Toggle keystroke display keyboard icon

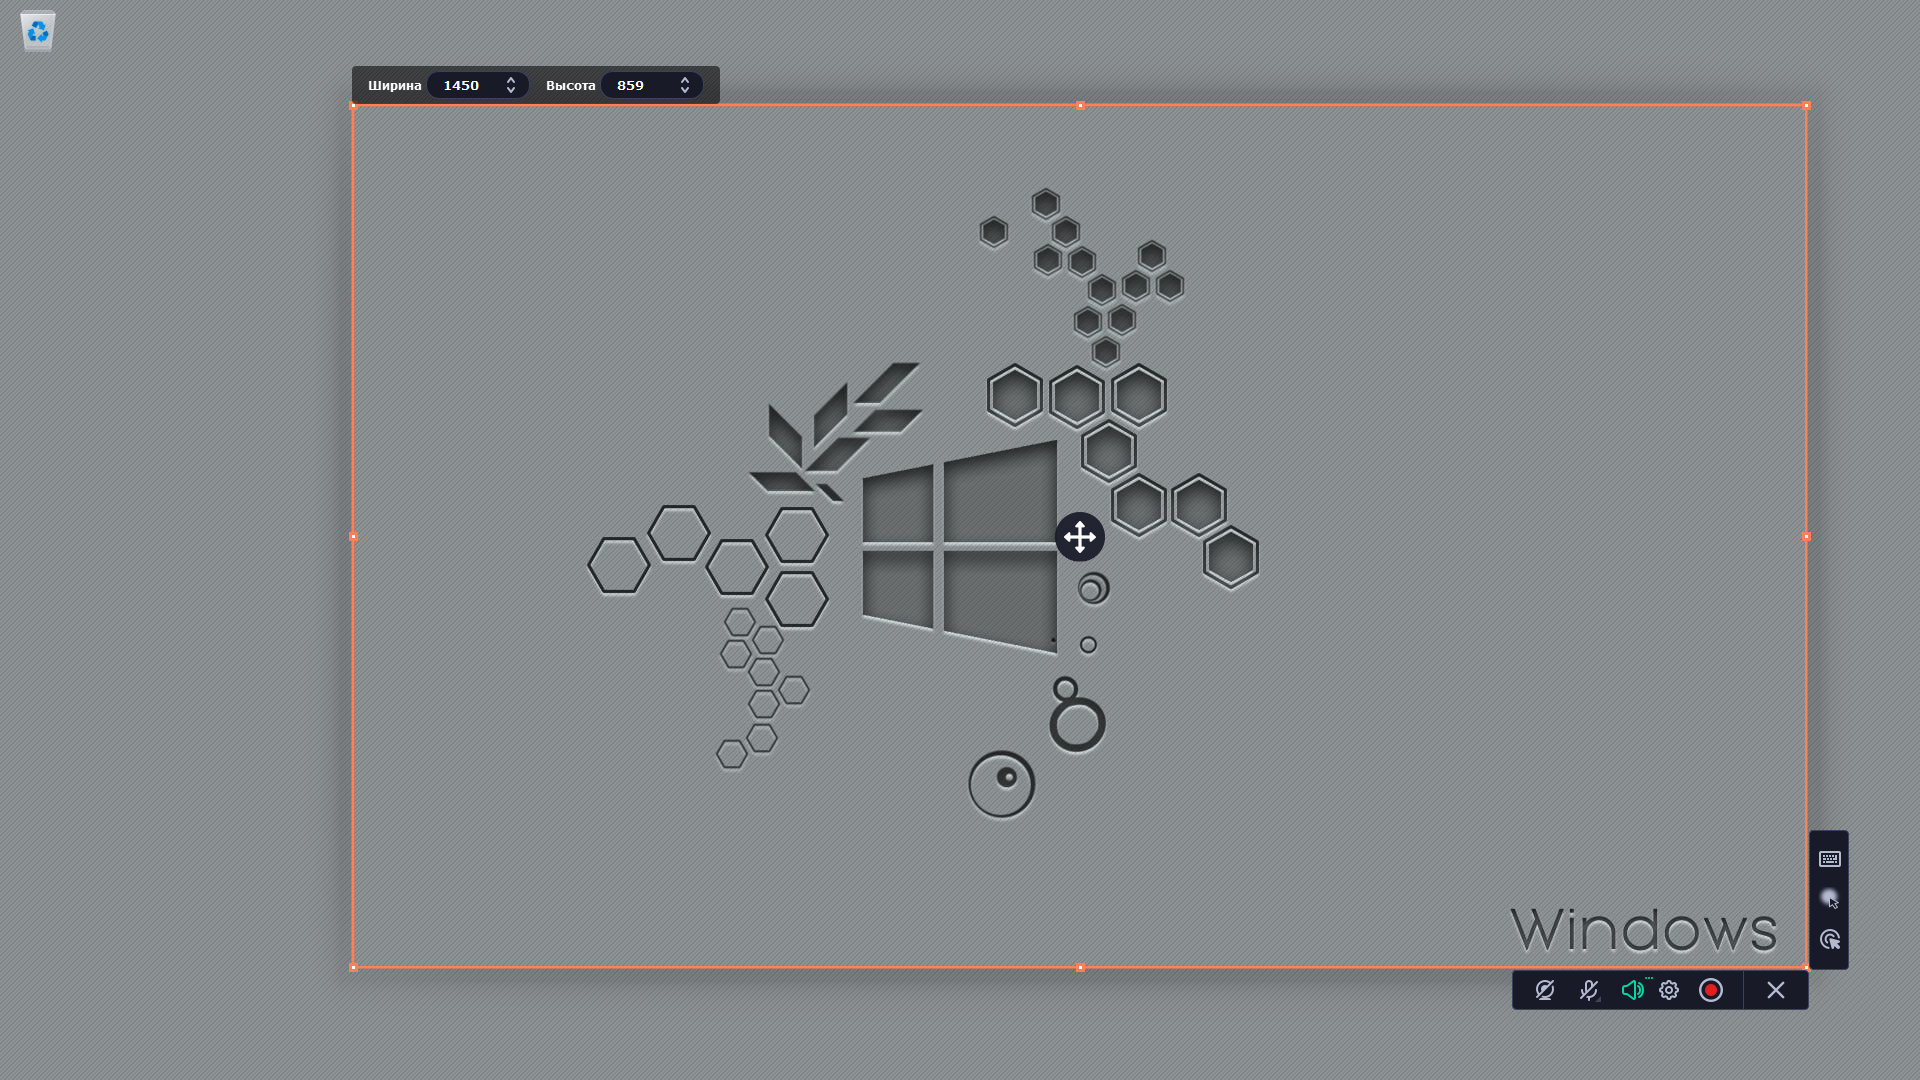pos(1830,859)
